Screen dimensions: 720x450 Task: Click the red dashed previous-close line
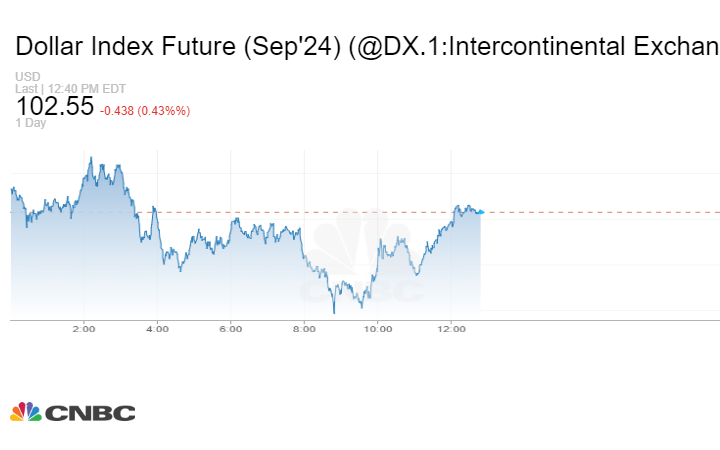[600, 212]
